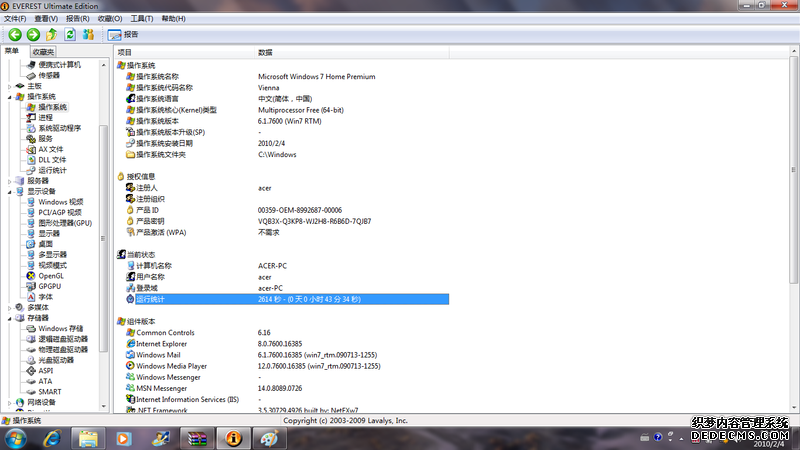Select 系统驱动程序 tree icon
Screen dimensions: 800x450
[31, 128]
